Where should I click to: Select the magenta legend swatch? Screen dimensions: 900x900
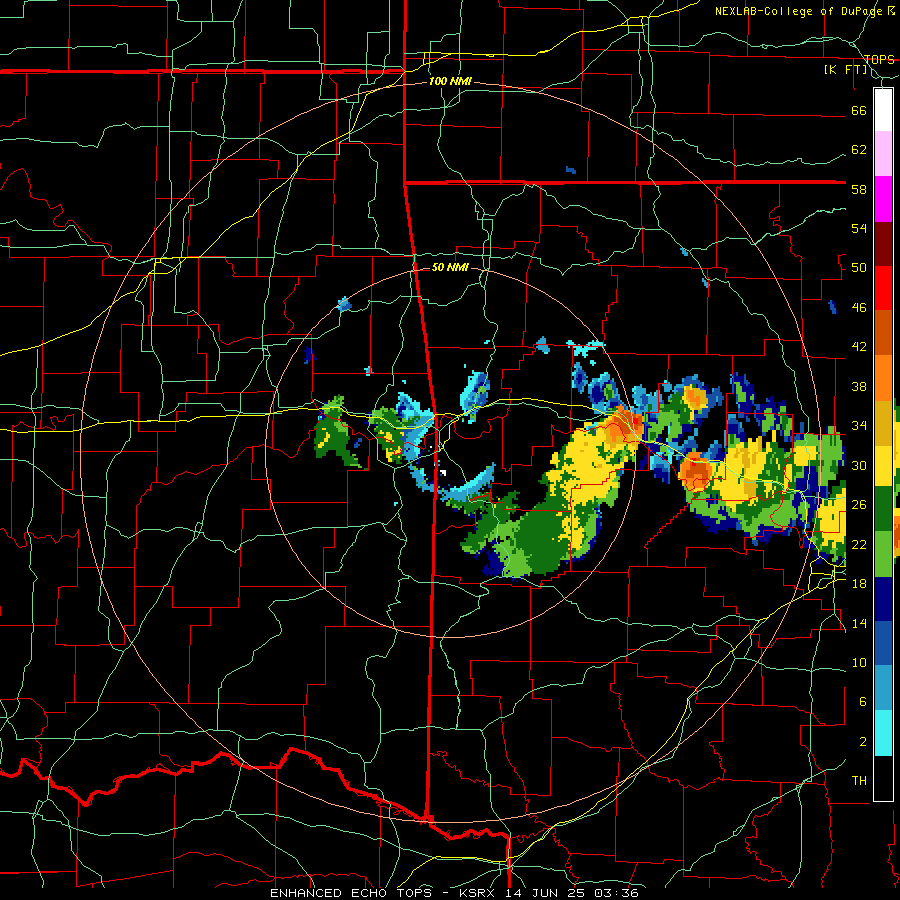tap(883, 199)
